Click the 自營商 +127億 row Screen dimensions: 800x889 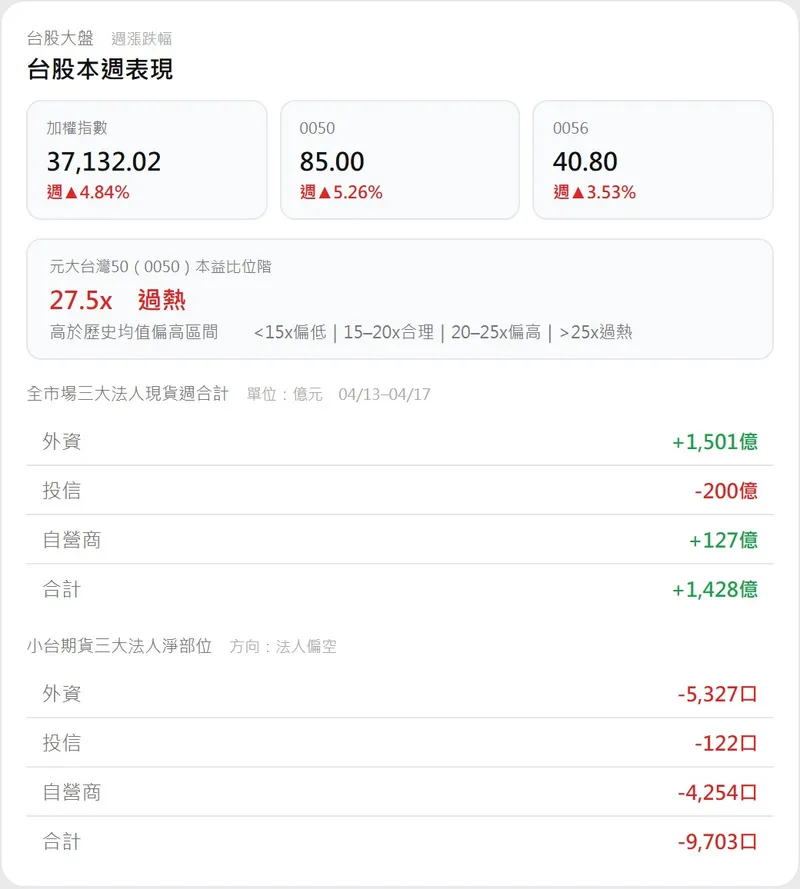(400, 540)
